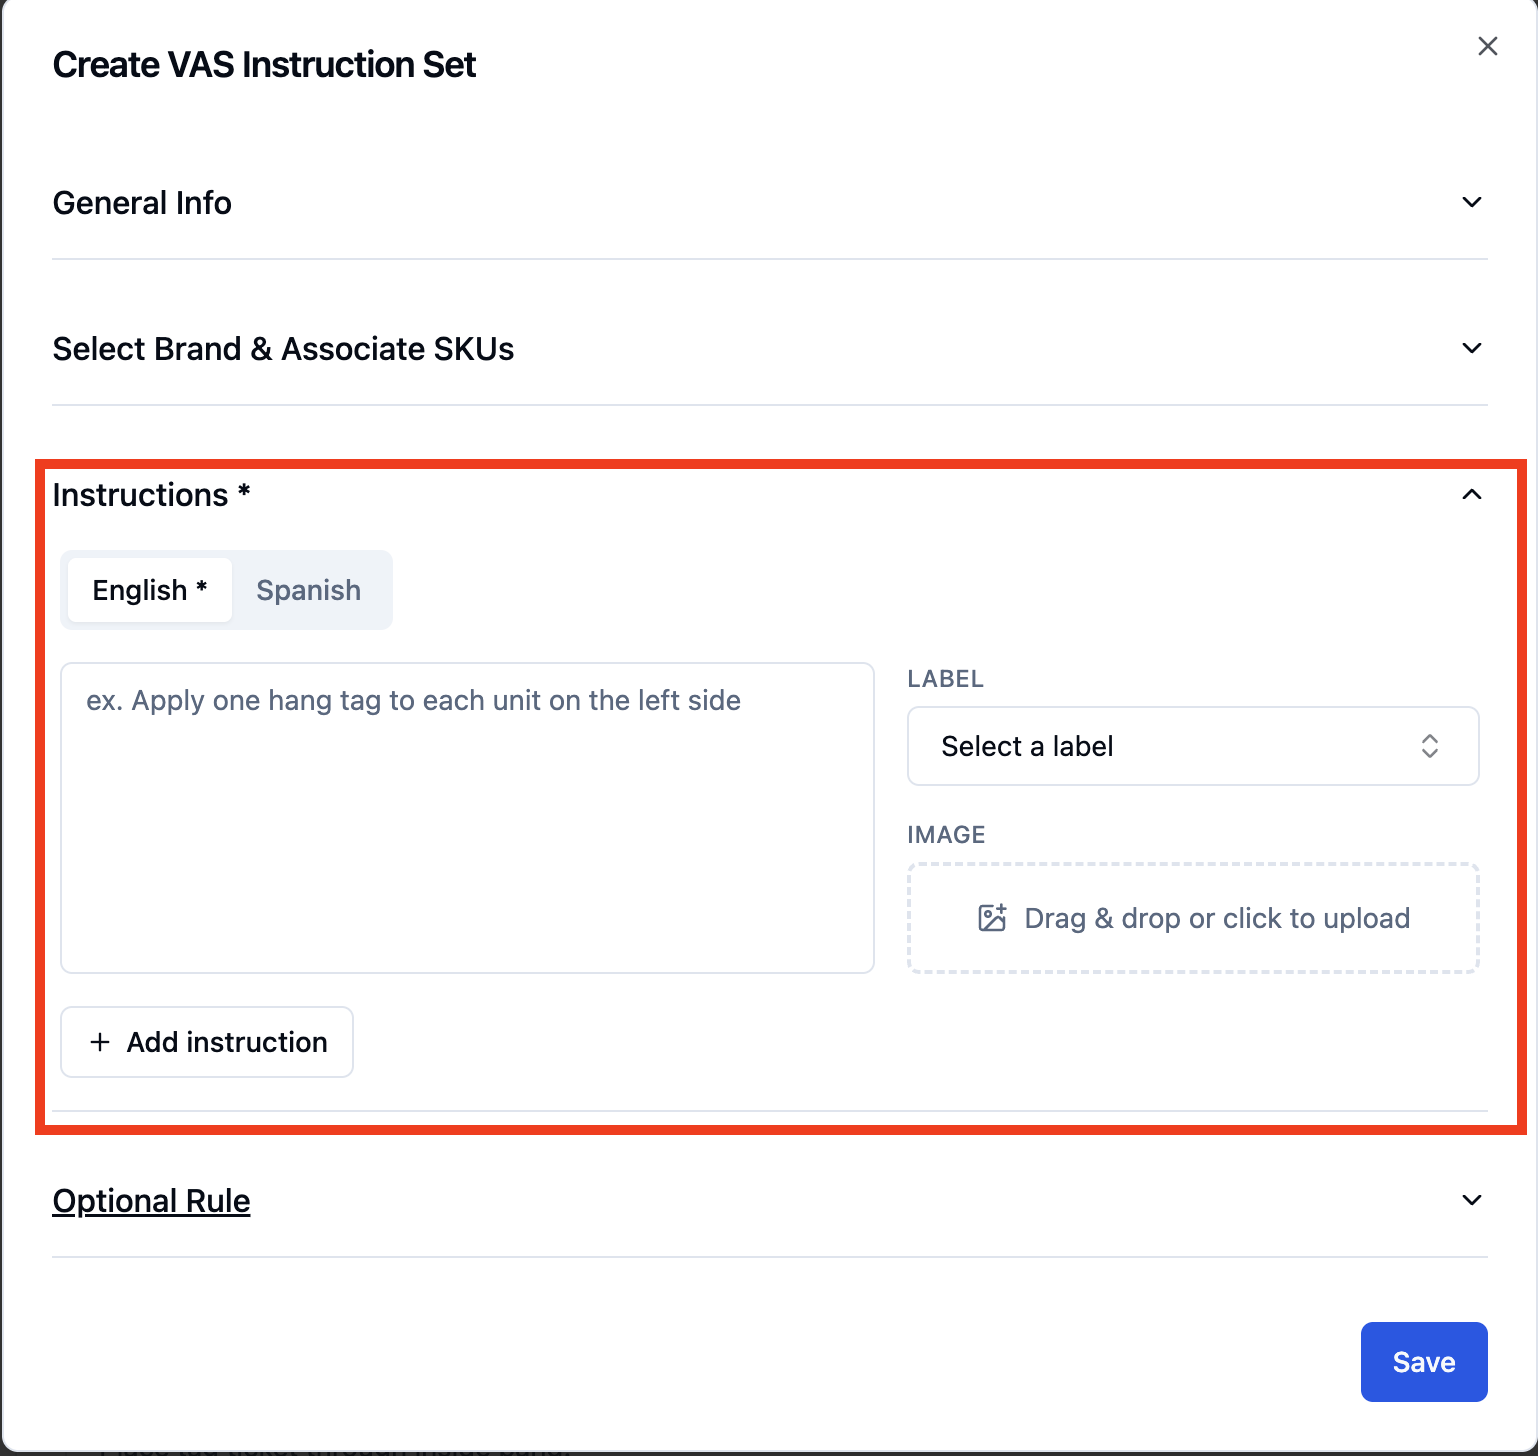
Task: Expand the Optional Rule section
Action: click(1471, 1200)
